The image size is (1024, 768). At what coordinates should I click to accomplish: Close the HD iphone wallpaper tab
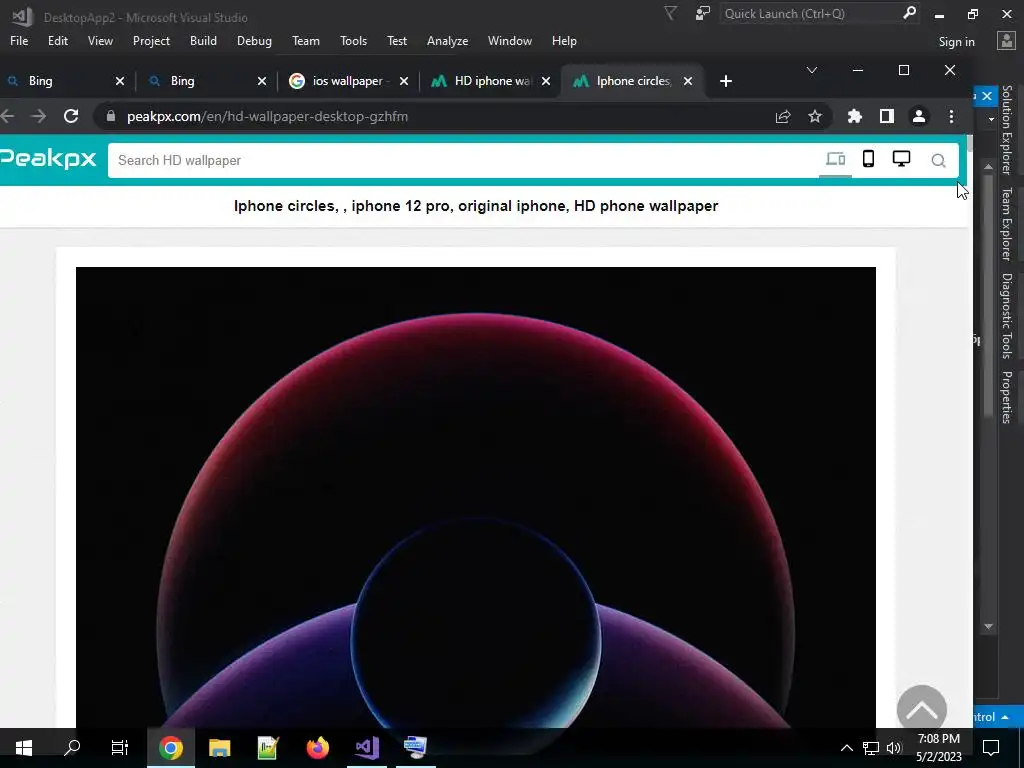pyautogui.click(x=546, y=81)
